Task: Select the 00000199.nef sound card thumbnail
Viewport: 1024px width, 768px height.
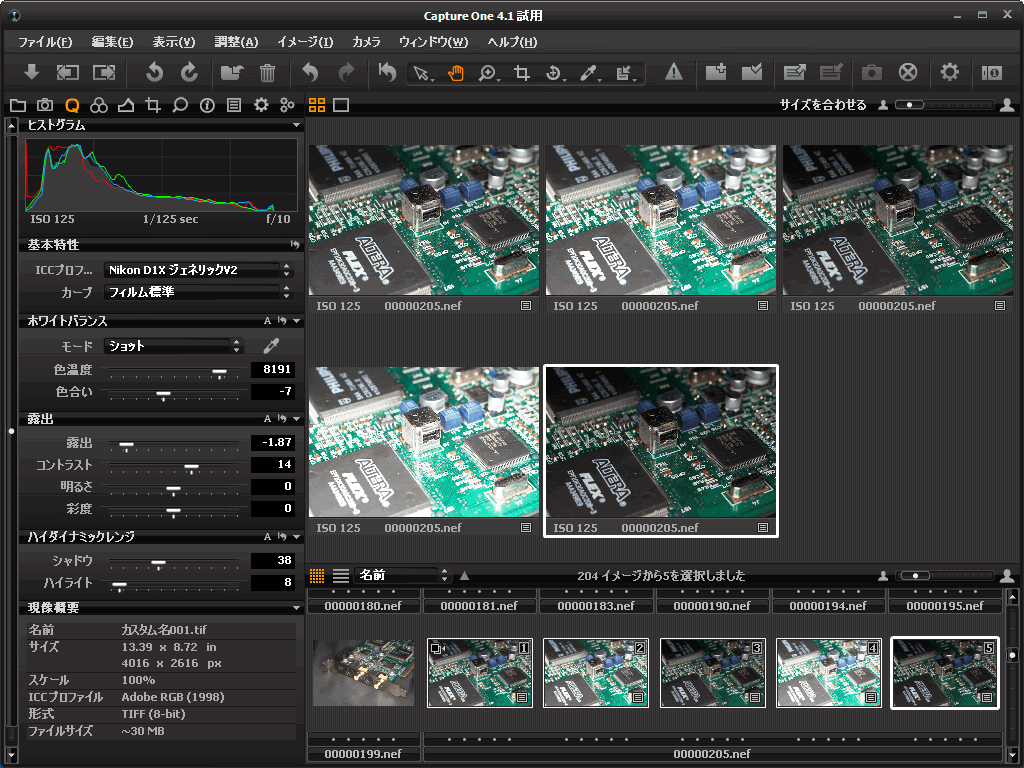Action: [x=363, y=673]
